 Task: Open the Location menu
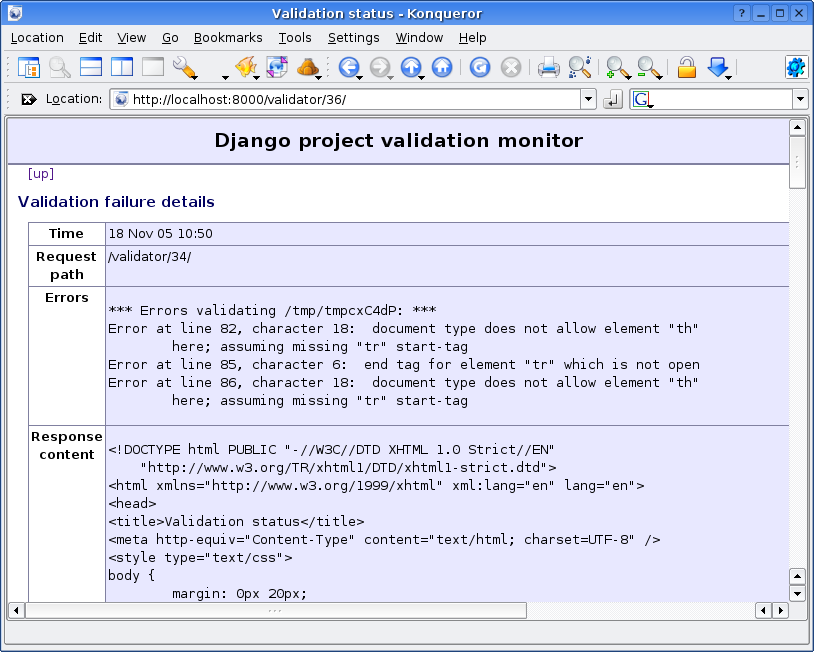point(37,38)
